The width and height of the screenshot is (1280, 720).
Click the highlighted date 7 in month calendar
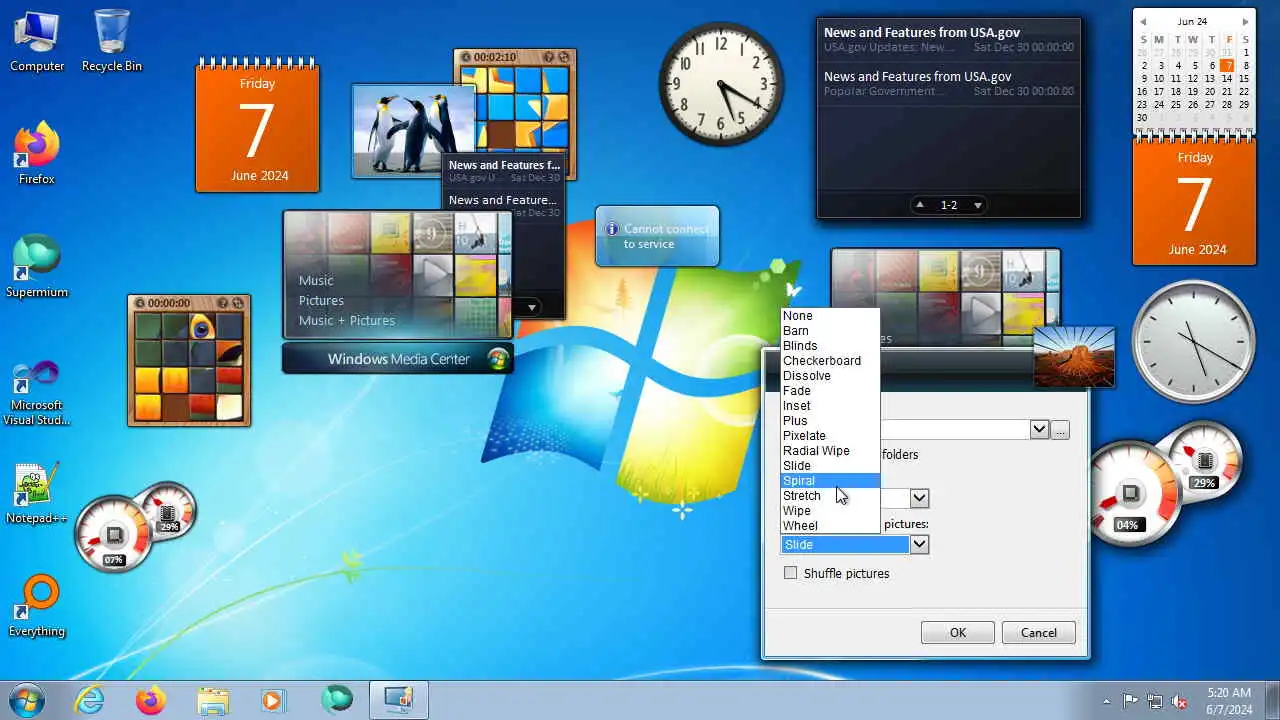coord(1227,65)
